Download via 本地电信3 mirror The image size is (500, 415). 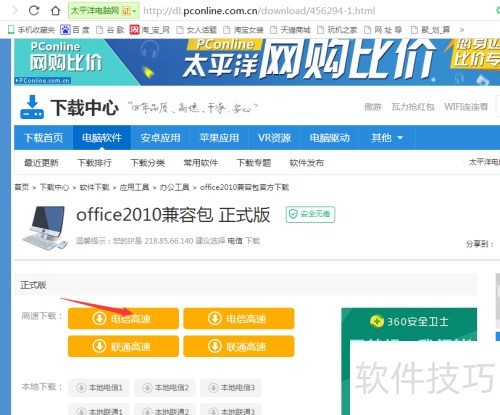pyautogui.click(x=231, y=388)
